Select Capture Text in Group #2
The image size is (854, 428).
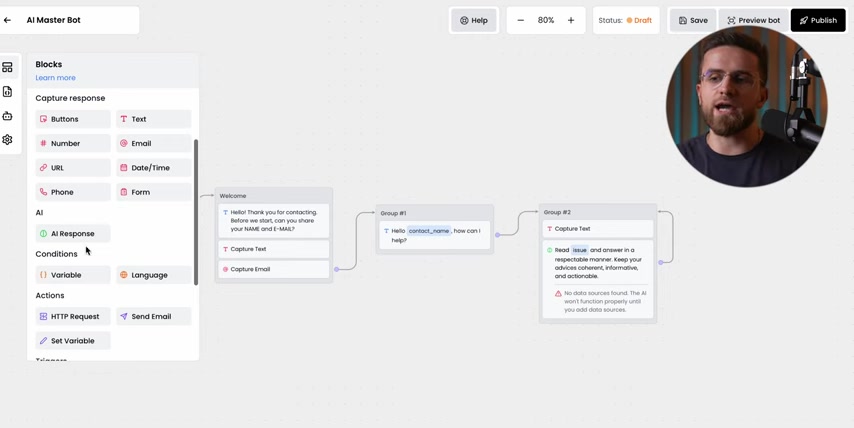pos(598,229)
